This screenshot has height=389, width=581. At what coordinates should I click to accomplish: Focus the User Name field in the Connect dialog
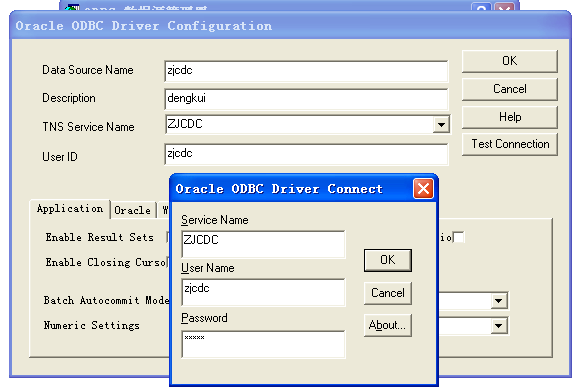263,292
